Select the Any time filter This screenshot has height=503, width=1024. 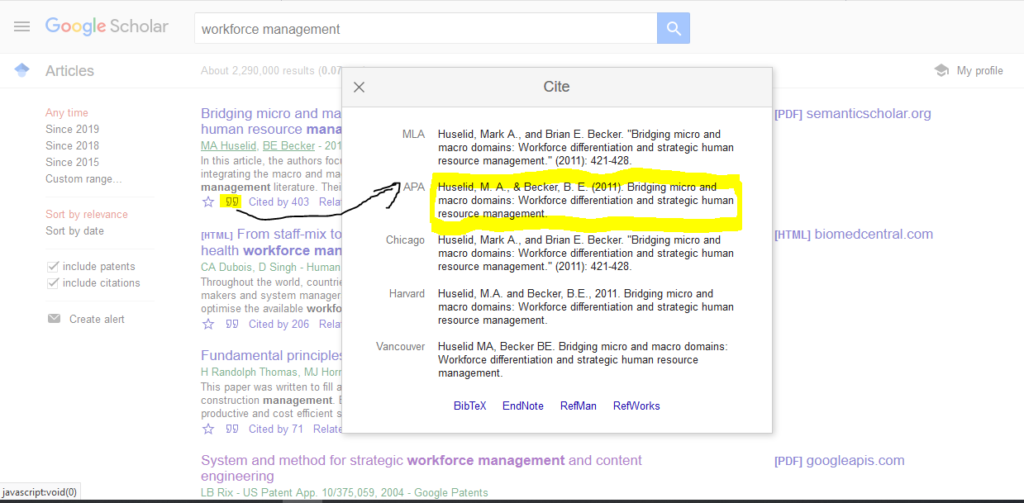pos(67,113)
